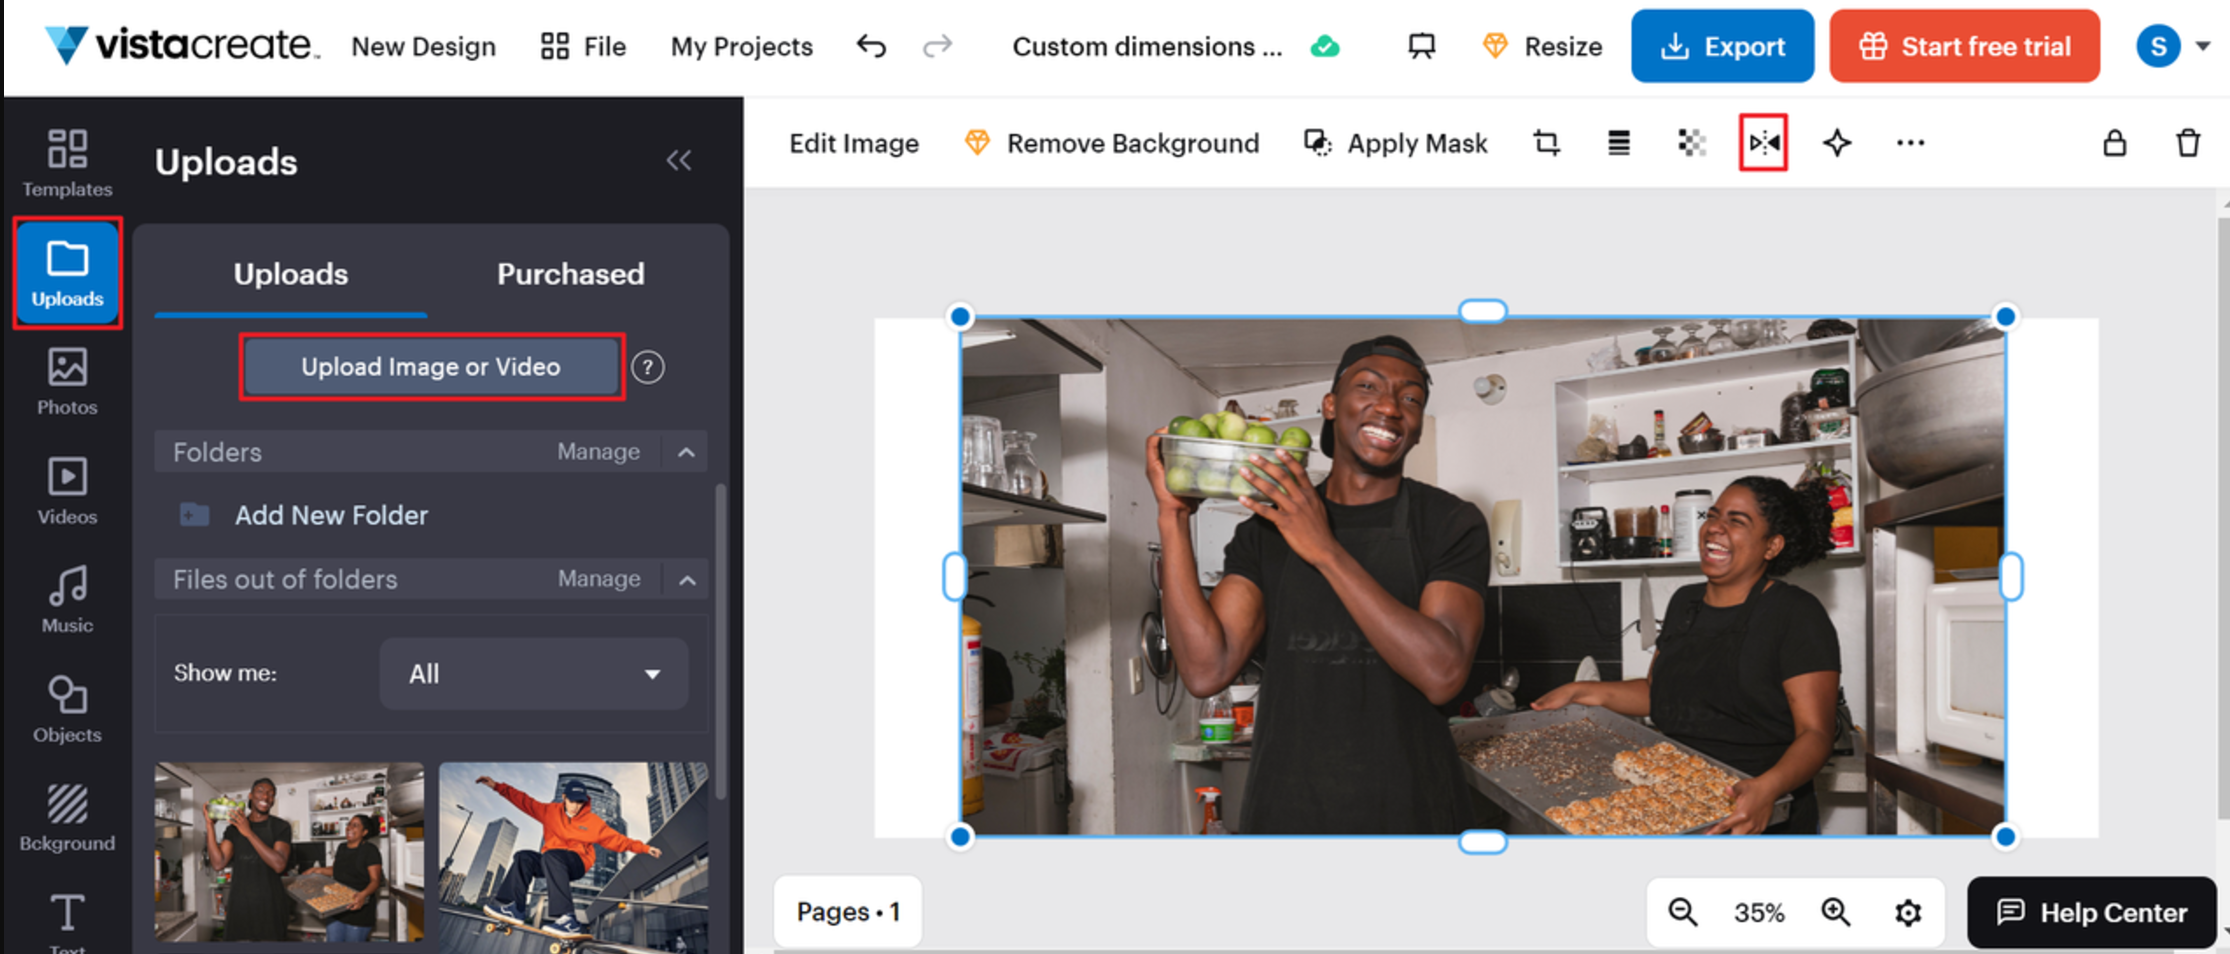
Task: Collapse the Files out of folders section
Action: pos(687,579)
